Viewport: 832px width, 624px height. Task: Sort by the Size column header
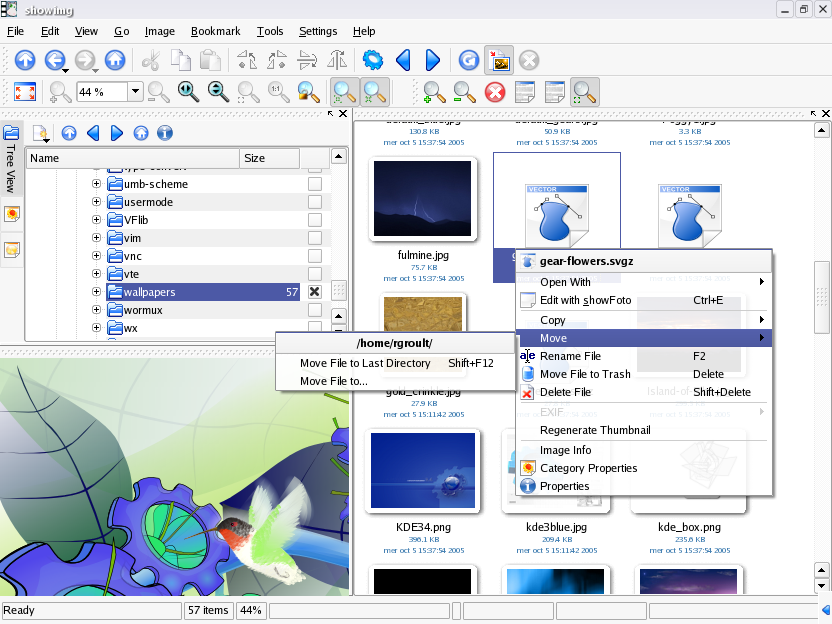(x=270, y=158)
